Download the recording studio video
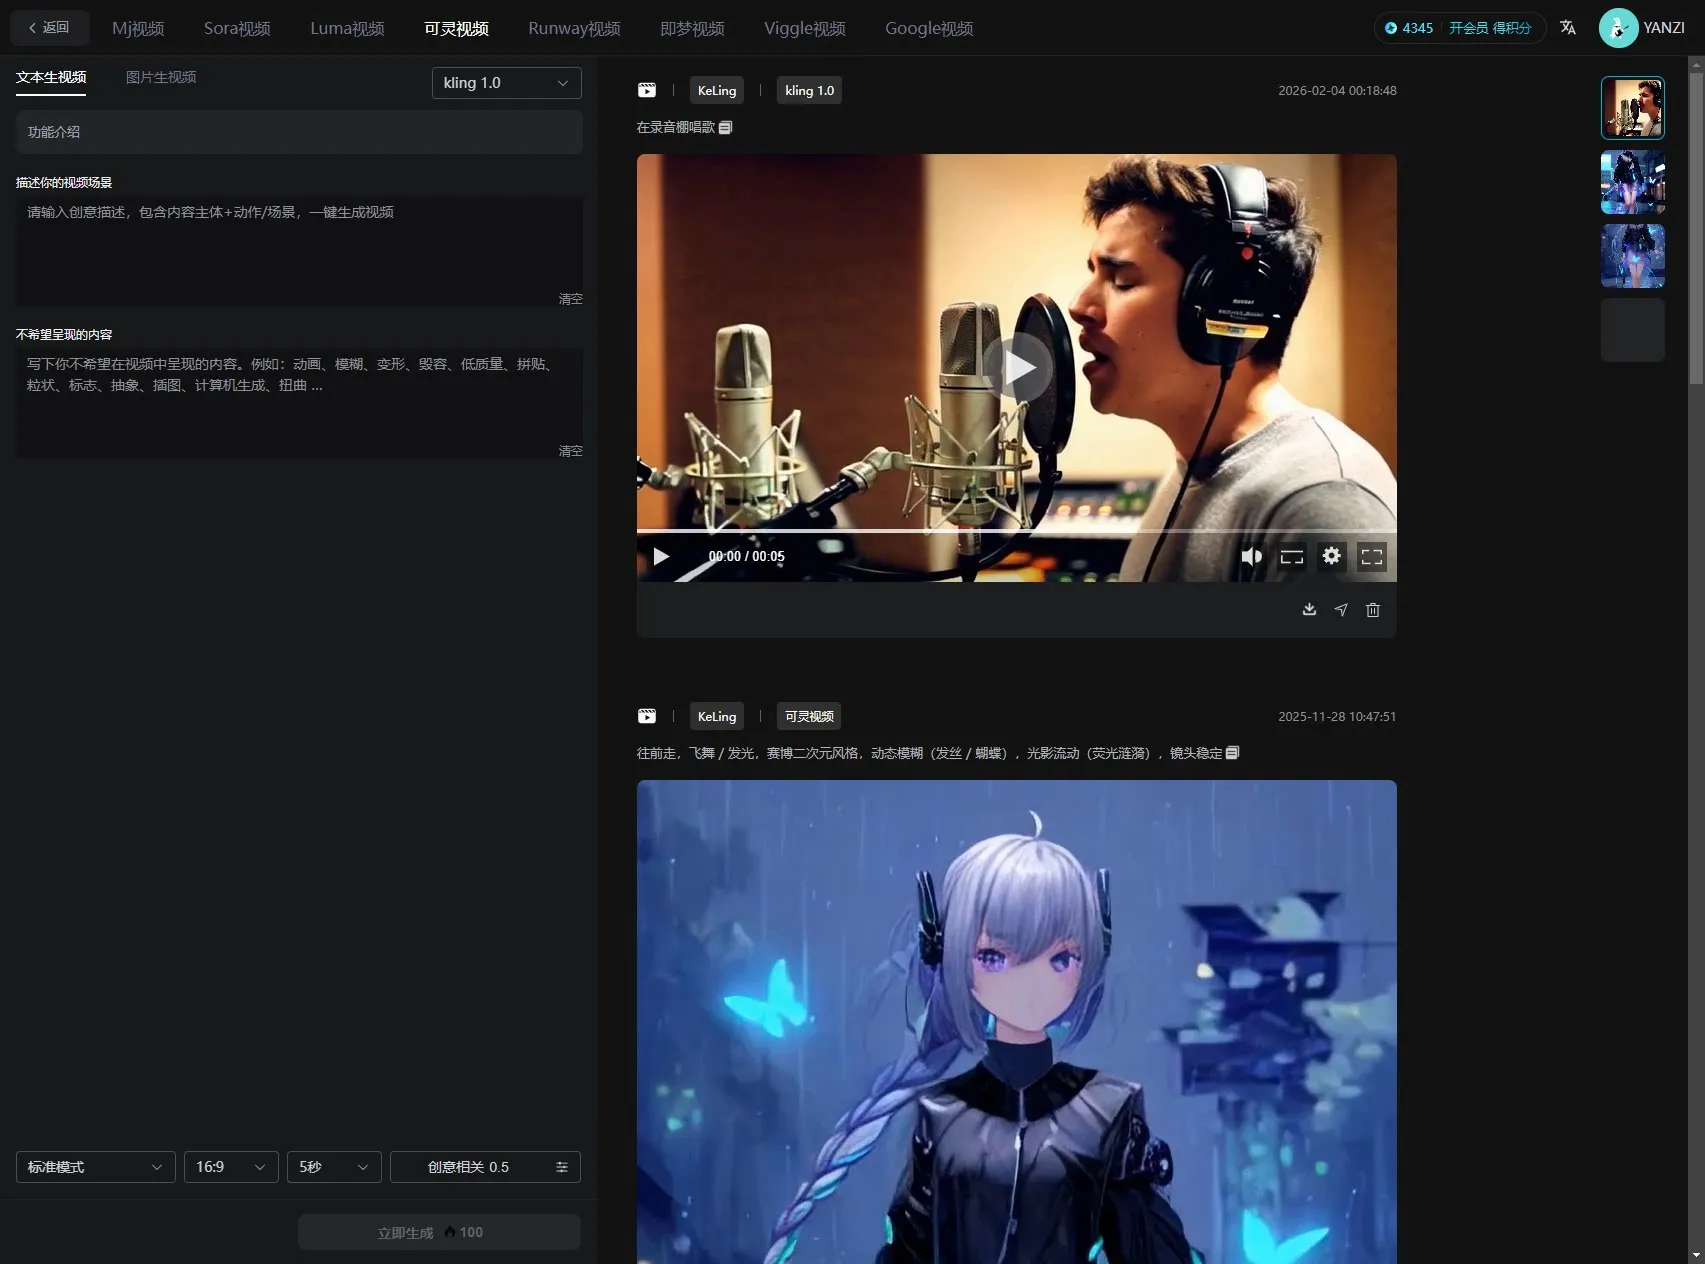The image size is (1705, 1264). 1309,609
